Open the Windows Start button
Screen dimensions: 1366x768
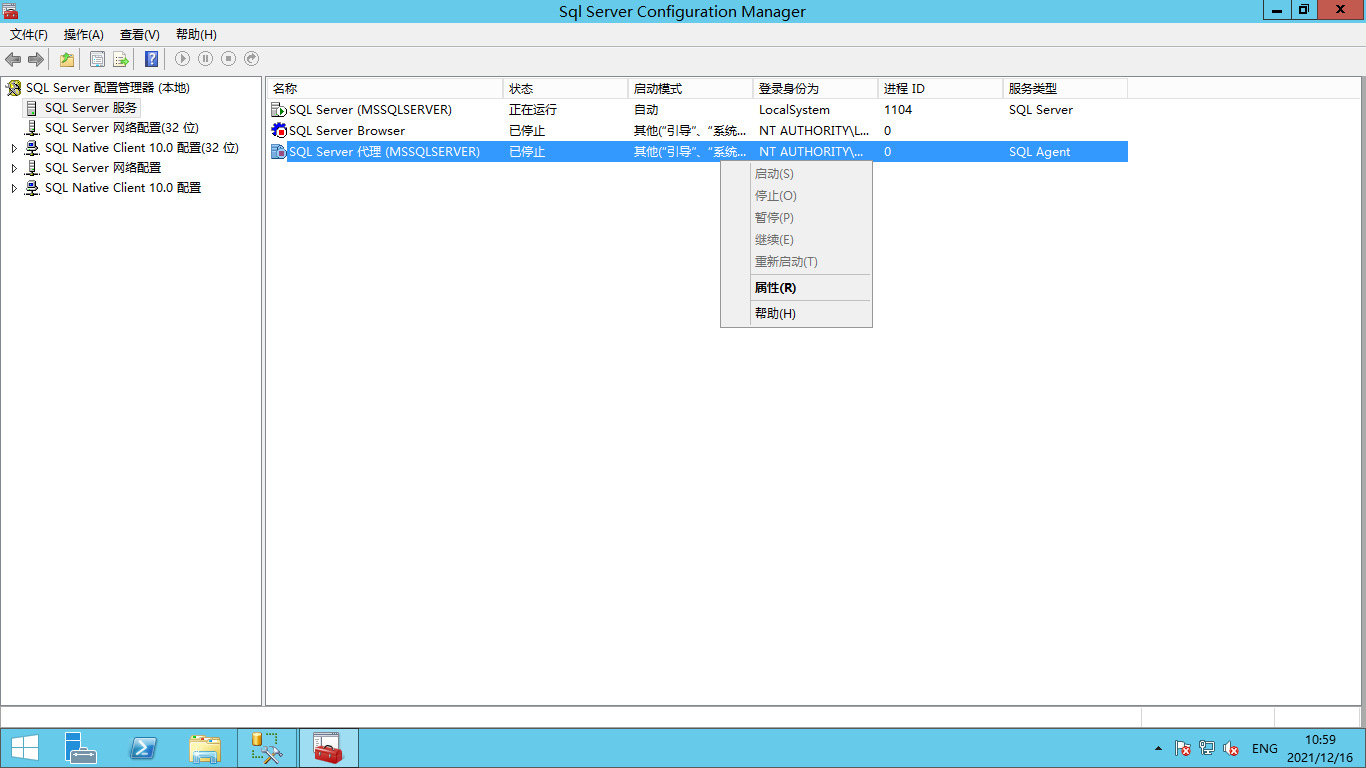coord(24,748)
